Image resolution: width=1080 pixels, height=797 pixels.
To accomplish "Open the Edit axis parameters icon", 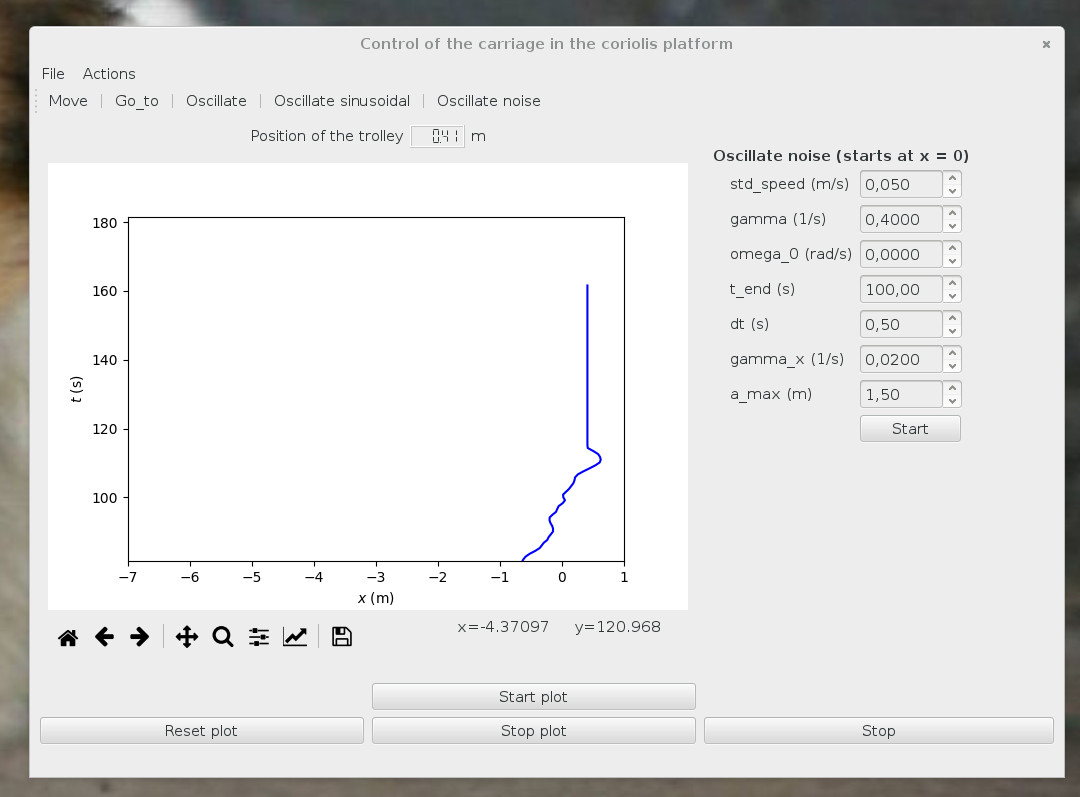I will [x=295, y=637].
